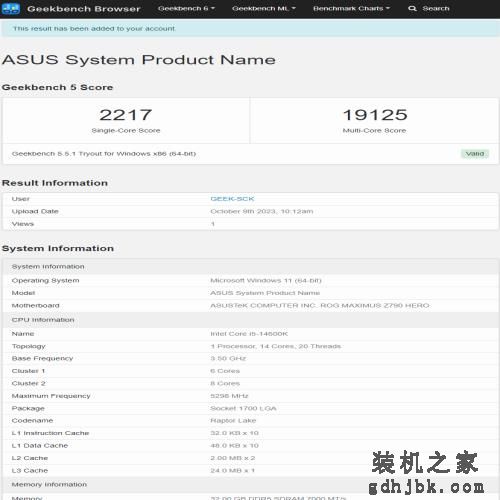Select the 14 Cores, 20 Threads topology value
Image resolution: width=500 pixels, height=500 pixels.
click(x=276, y=346)
